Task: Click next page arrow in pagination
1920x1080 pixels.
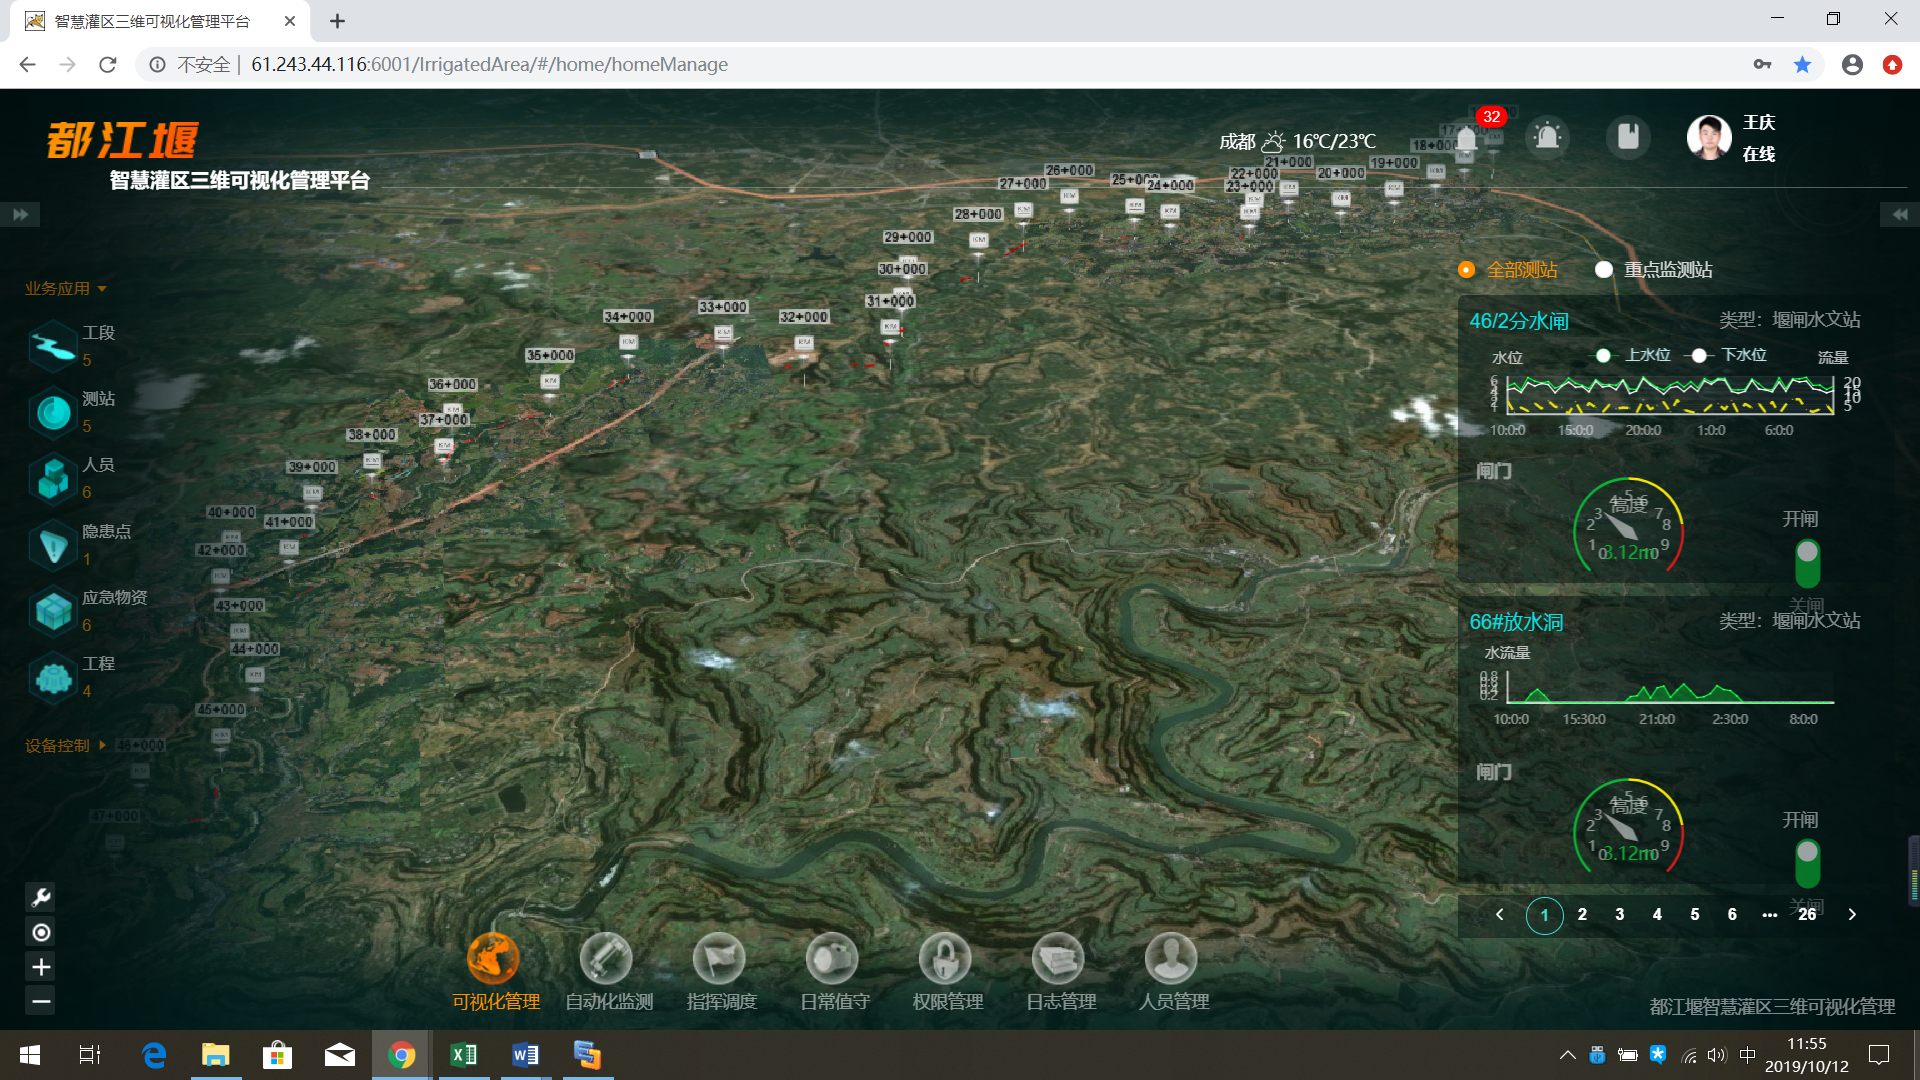Action: coord(1852,914)
